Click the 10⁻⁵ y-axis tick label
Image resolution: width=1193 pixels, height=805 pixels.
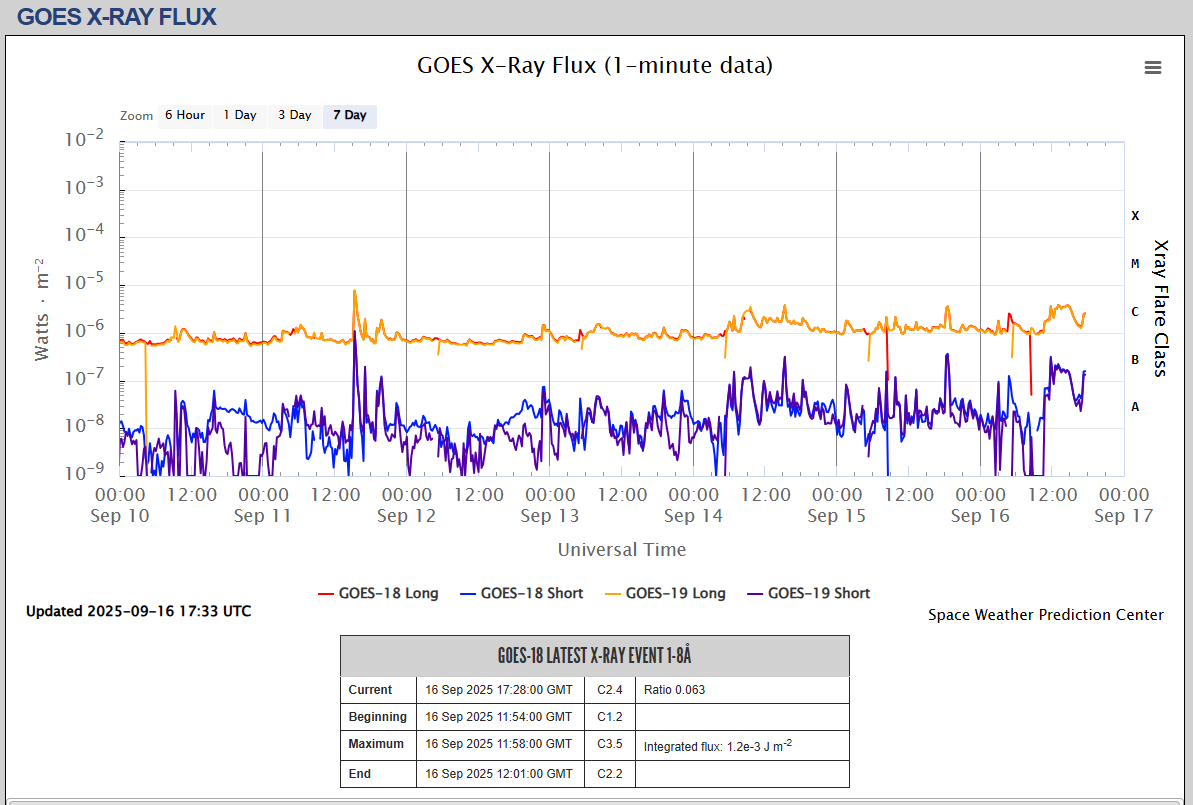point(84,282)
